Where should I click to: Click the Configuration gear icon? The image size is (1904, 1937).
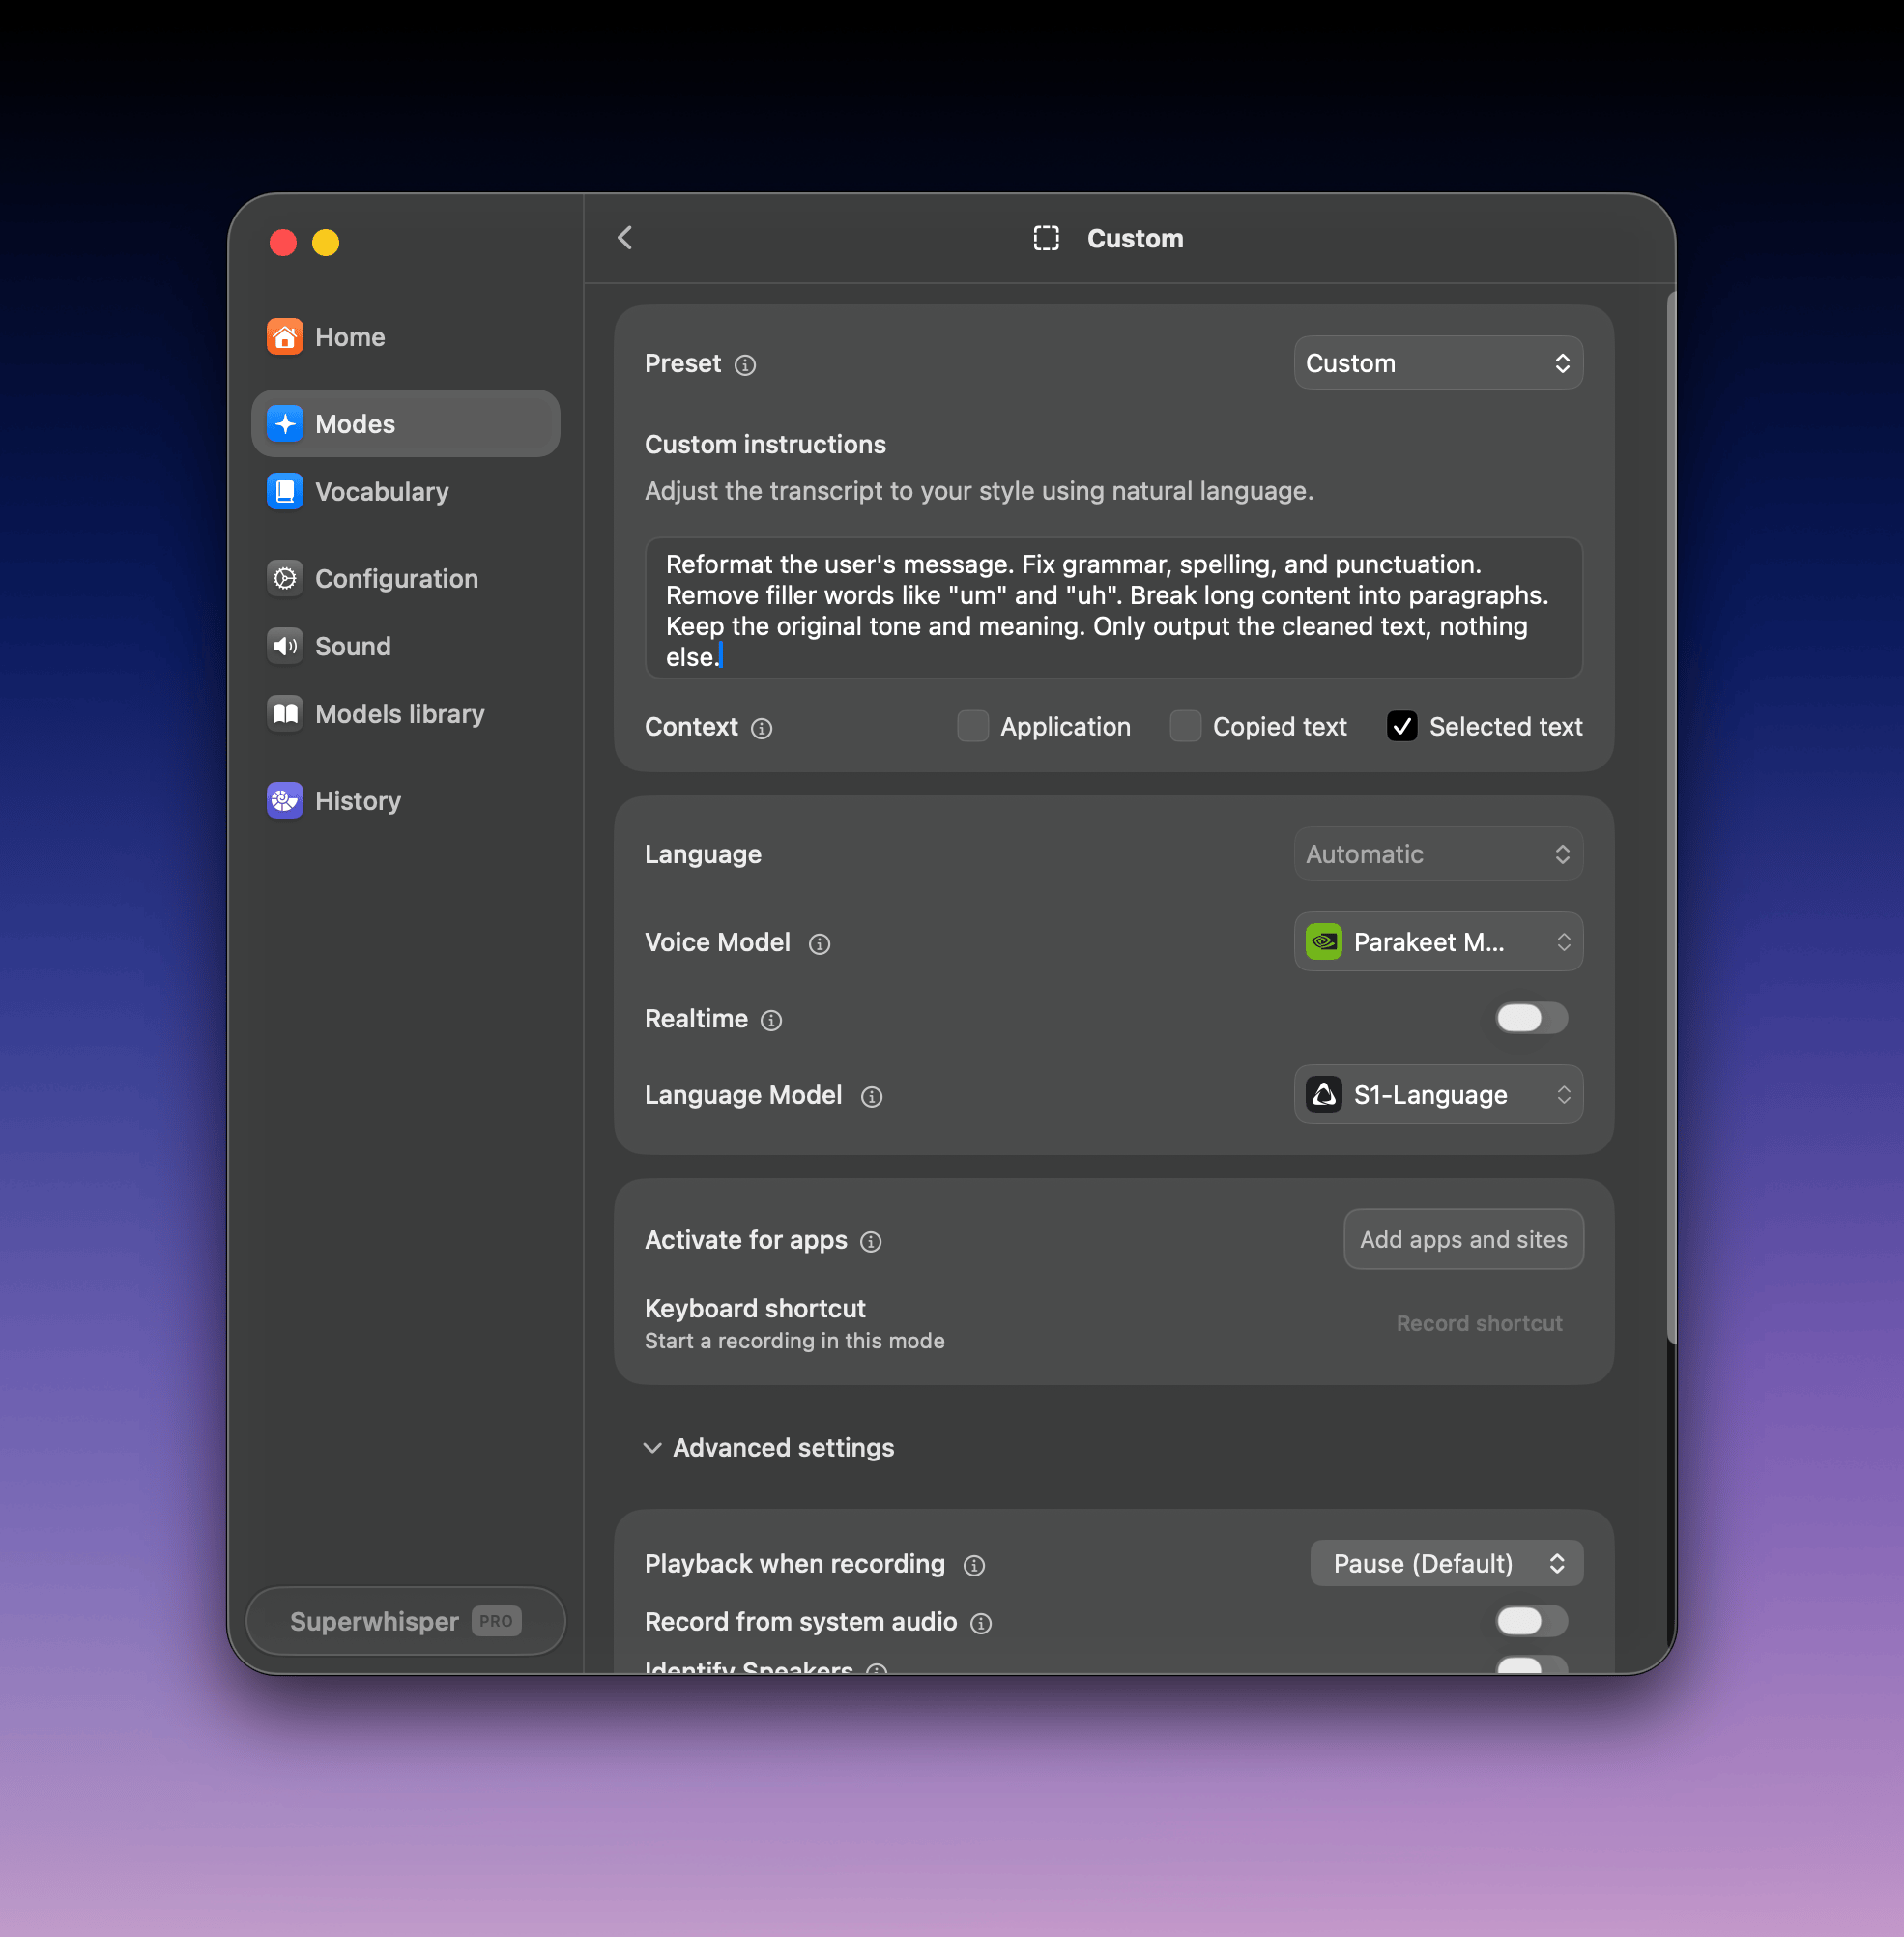[285, 579]
